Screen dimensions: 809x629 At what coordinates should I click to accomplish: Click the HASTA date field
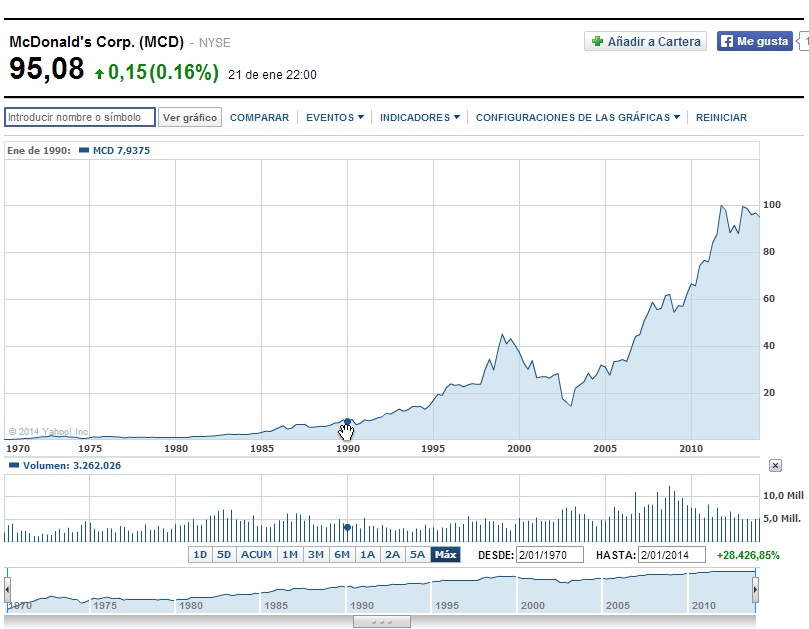[x=672, y=555]
